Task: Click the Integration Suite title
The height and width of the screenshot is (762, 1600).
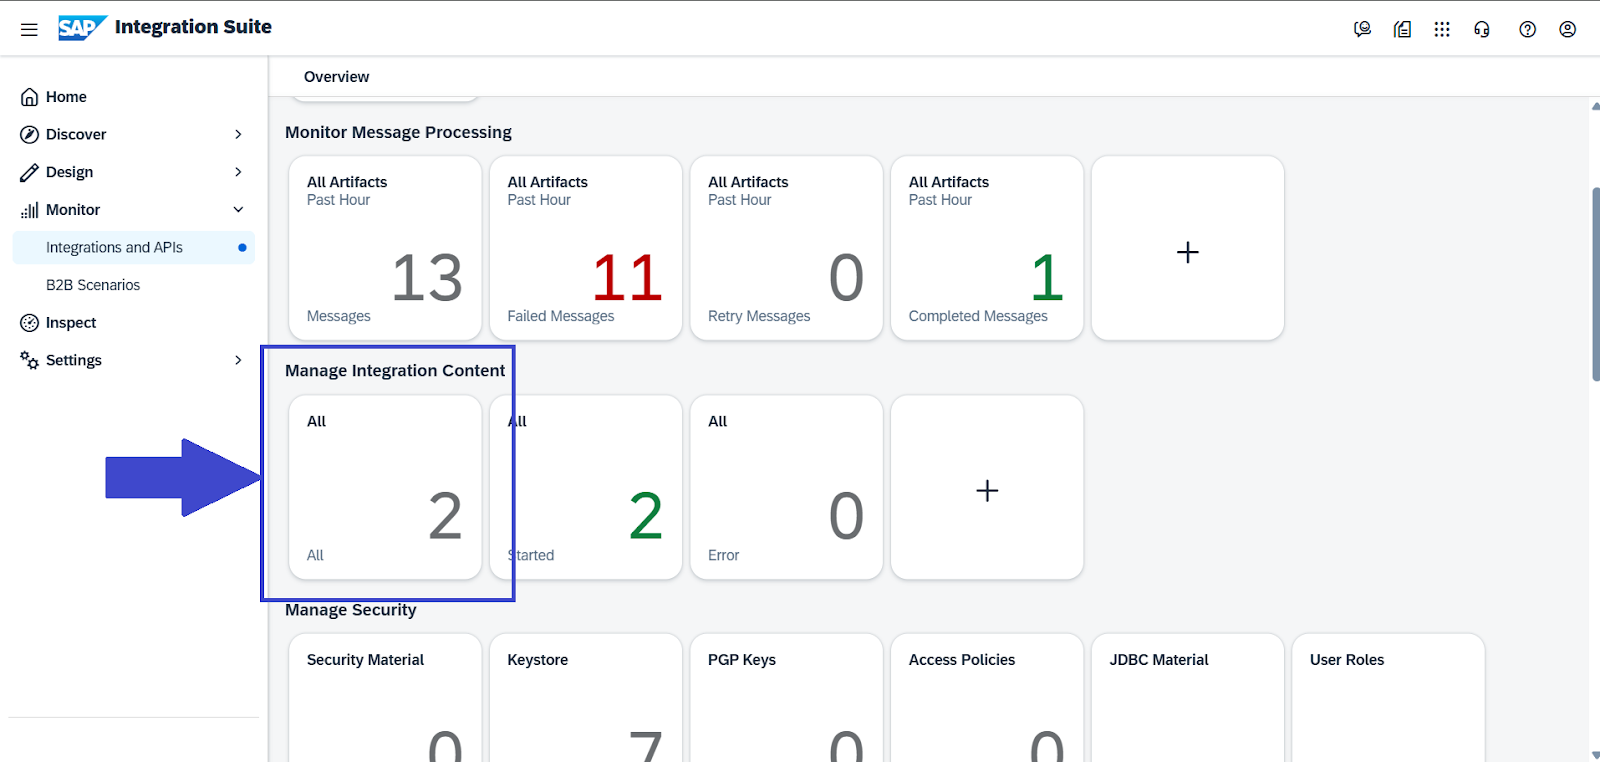Action: pos(193,27)
